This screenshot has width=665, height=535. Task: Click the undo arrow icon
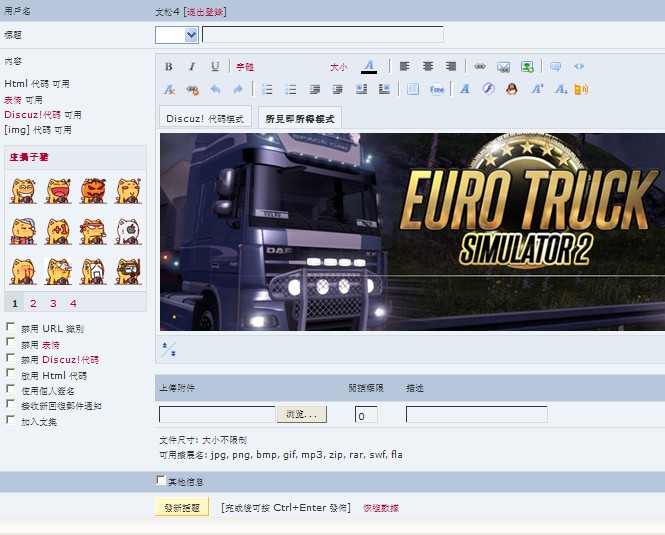(x=215, y=89)
